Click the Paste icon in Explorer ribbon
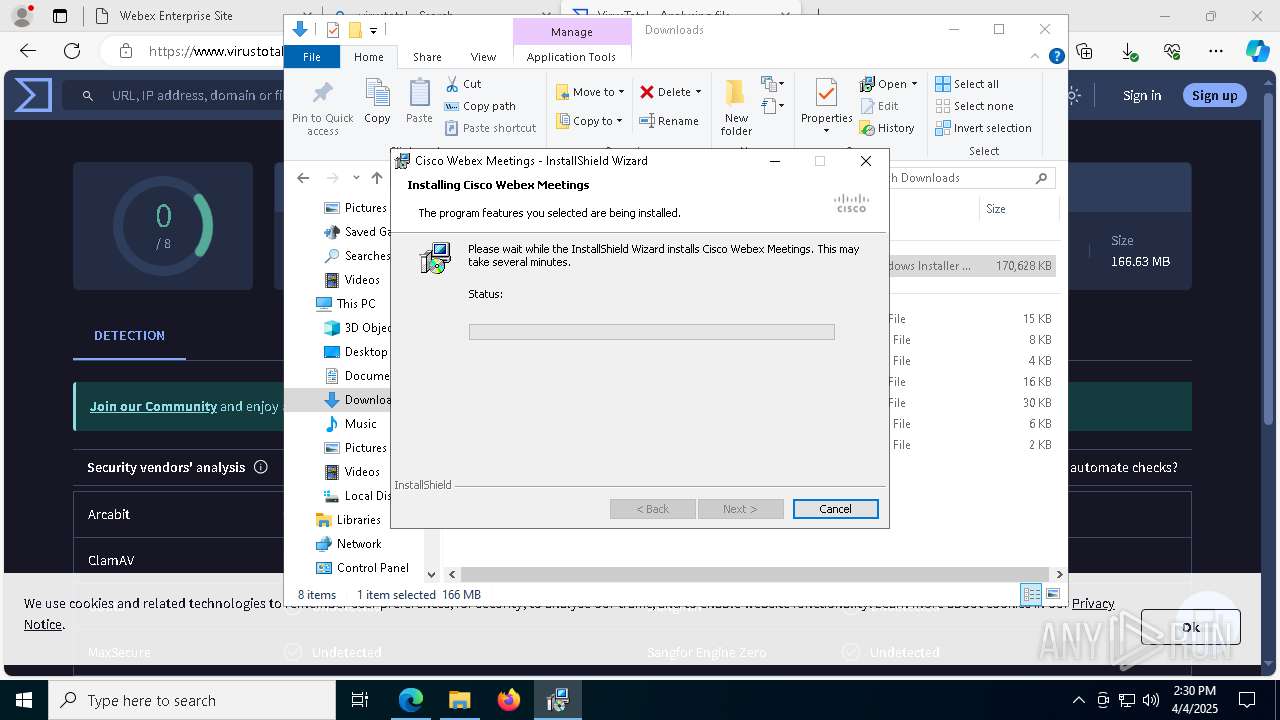 tap(419, 101)
